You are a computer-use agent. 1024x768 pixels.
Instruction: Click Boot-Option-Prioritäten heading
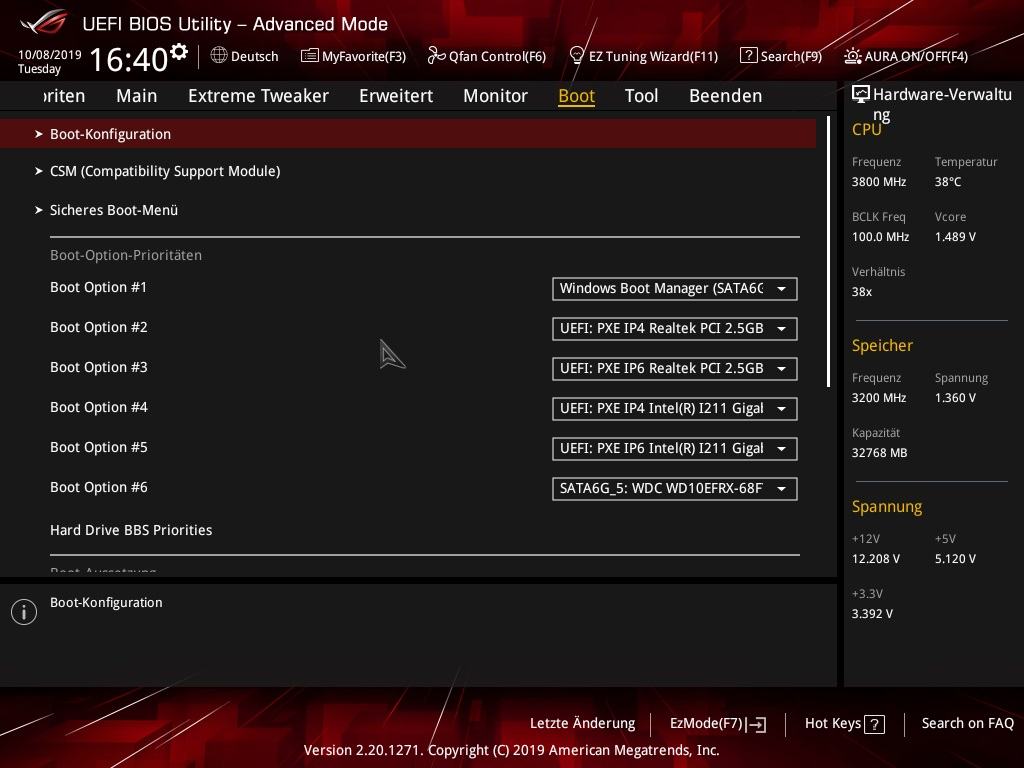click(126, 255)
